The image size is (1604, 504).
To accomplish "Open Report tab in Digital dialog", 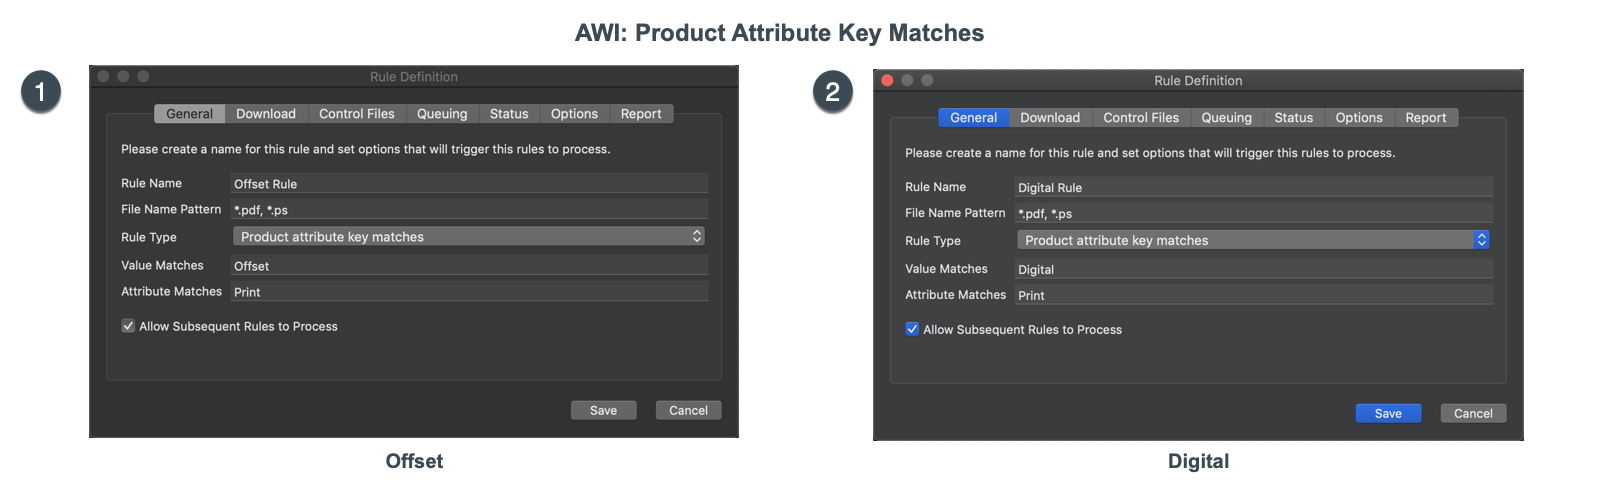I will pos(1426,118).
